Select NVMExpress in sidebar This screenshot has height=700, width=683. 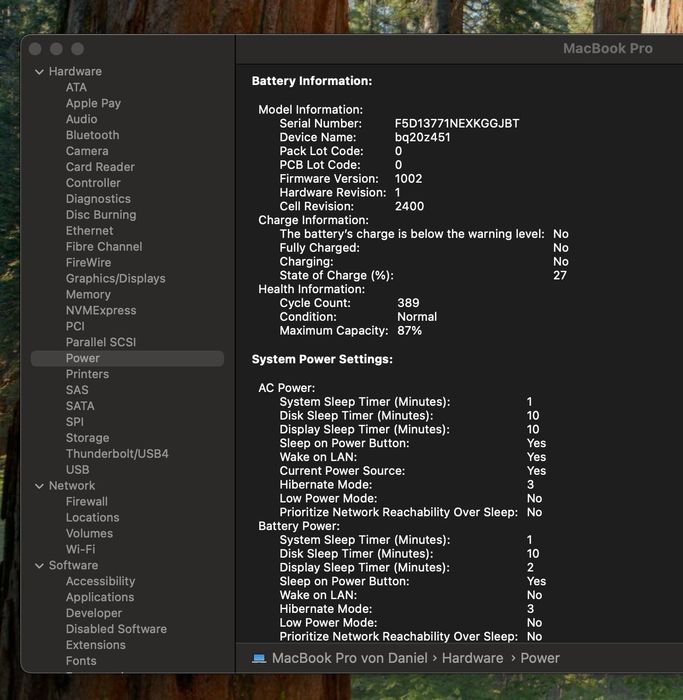[101, 311]
